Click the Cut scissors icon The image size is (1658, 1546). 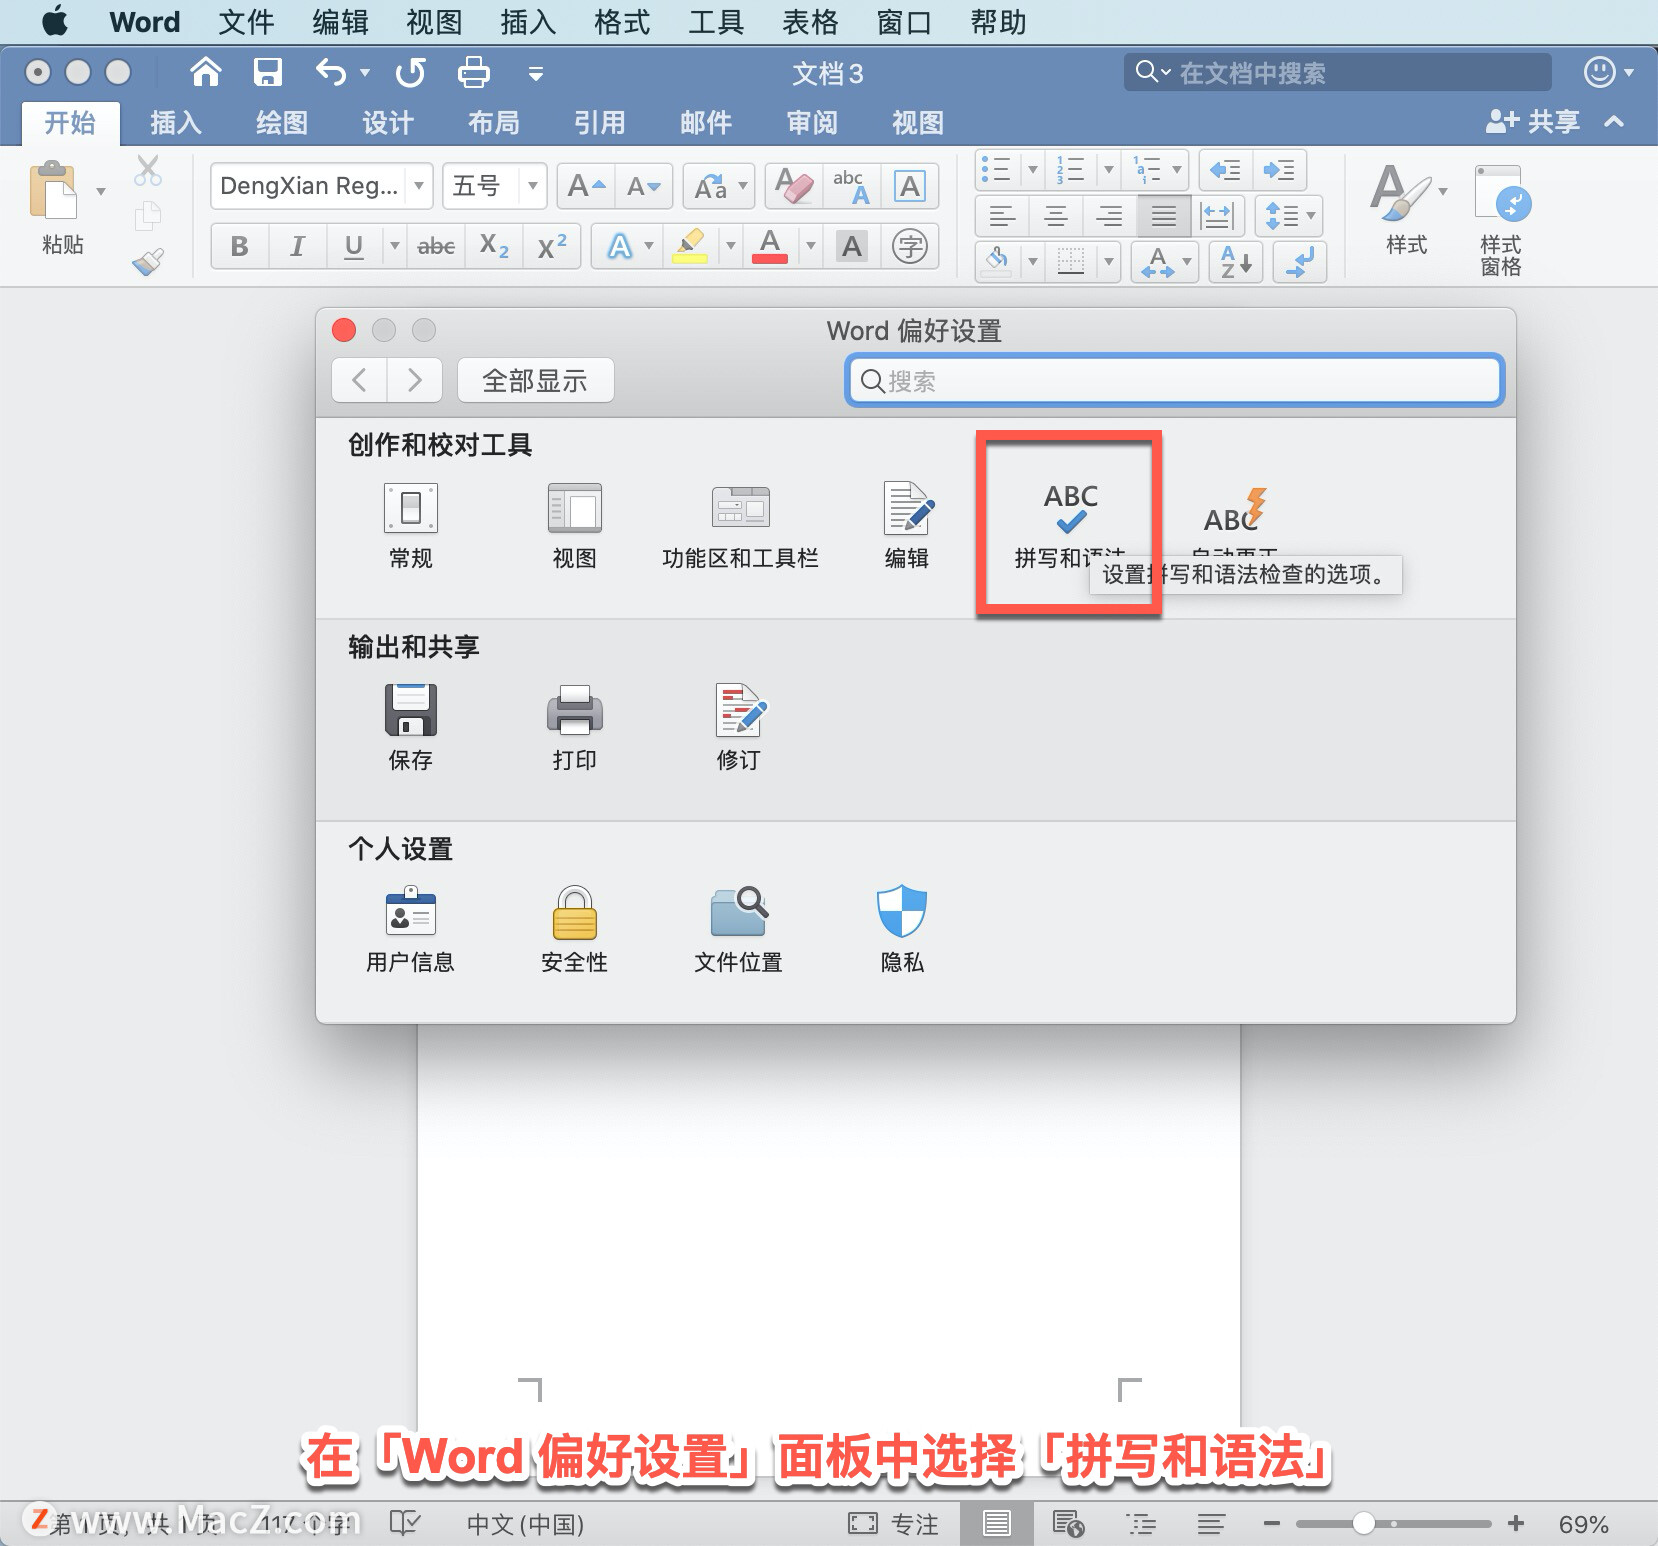click(x=148, y=171)
